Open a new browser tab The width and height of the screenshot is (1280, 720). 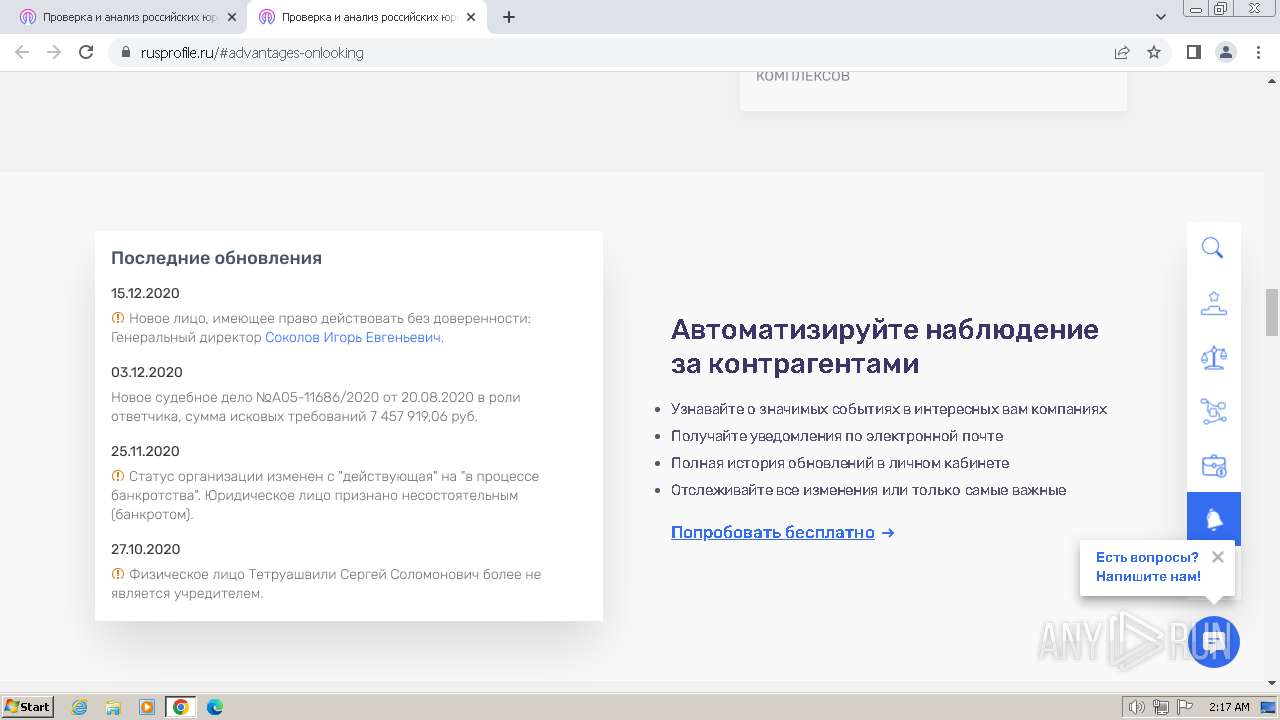(x=508, y=17)
